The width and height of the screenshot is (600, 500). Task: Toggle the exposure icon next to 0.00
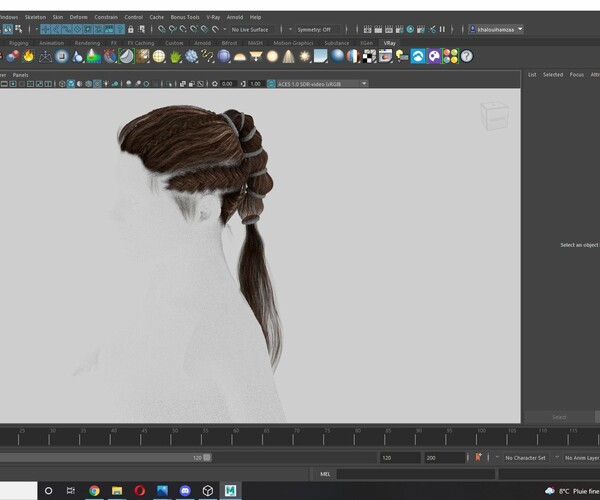pos(215,84)
